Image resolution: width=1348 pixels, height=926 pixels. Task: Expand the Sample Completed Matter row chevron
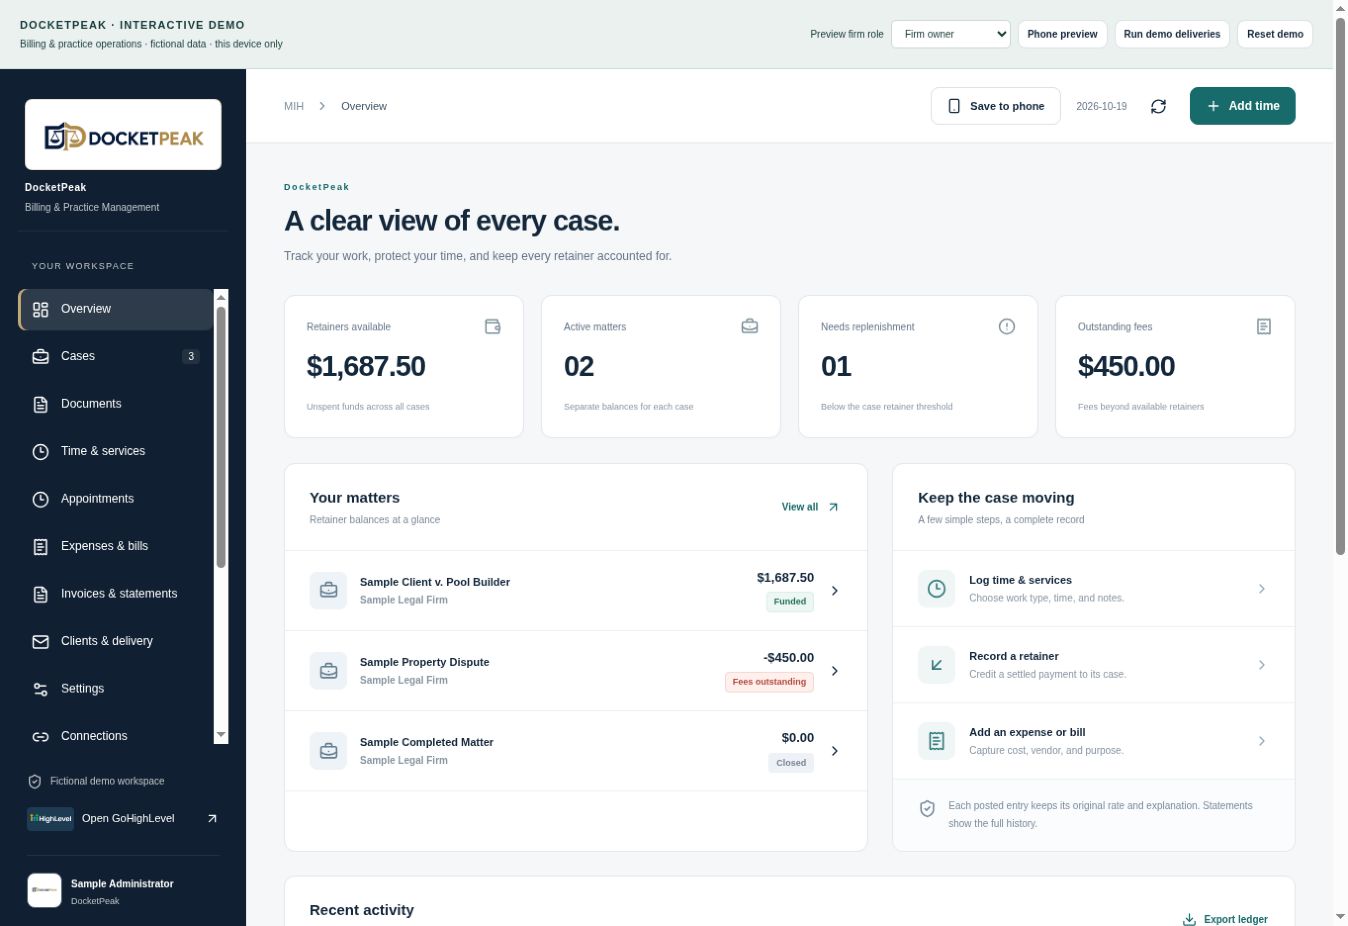(x=835, y=751)
